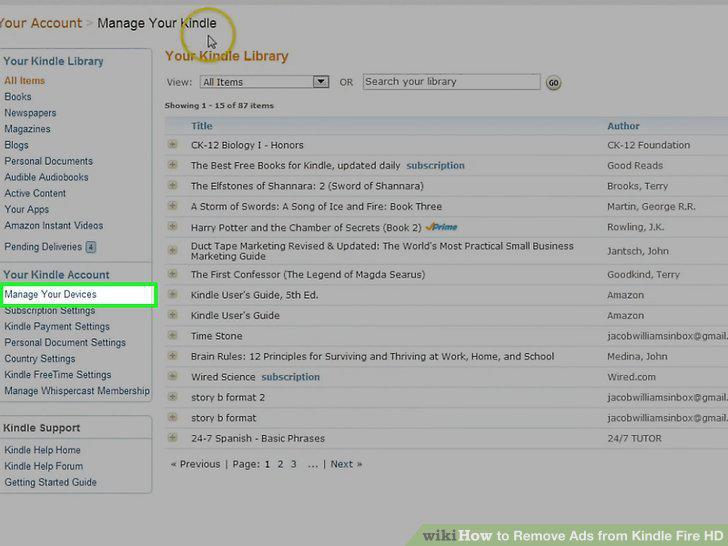The width and height of the screenshot is (728, 546).
Task: Expand the Brain Rules row
Action: click(172, 356)
